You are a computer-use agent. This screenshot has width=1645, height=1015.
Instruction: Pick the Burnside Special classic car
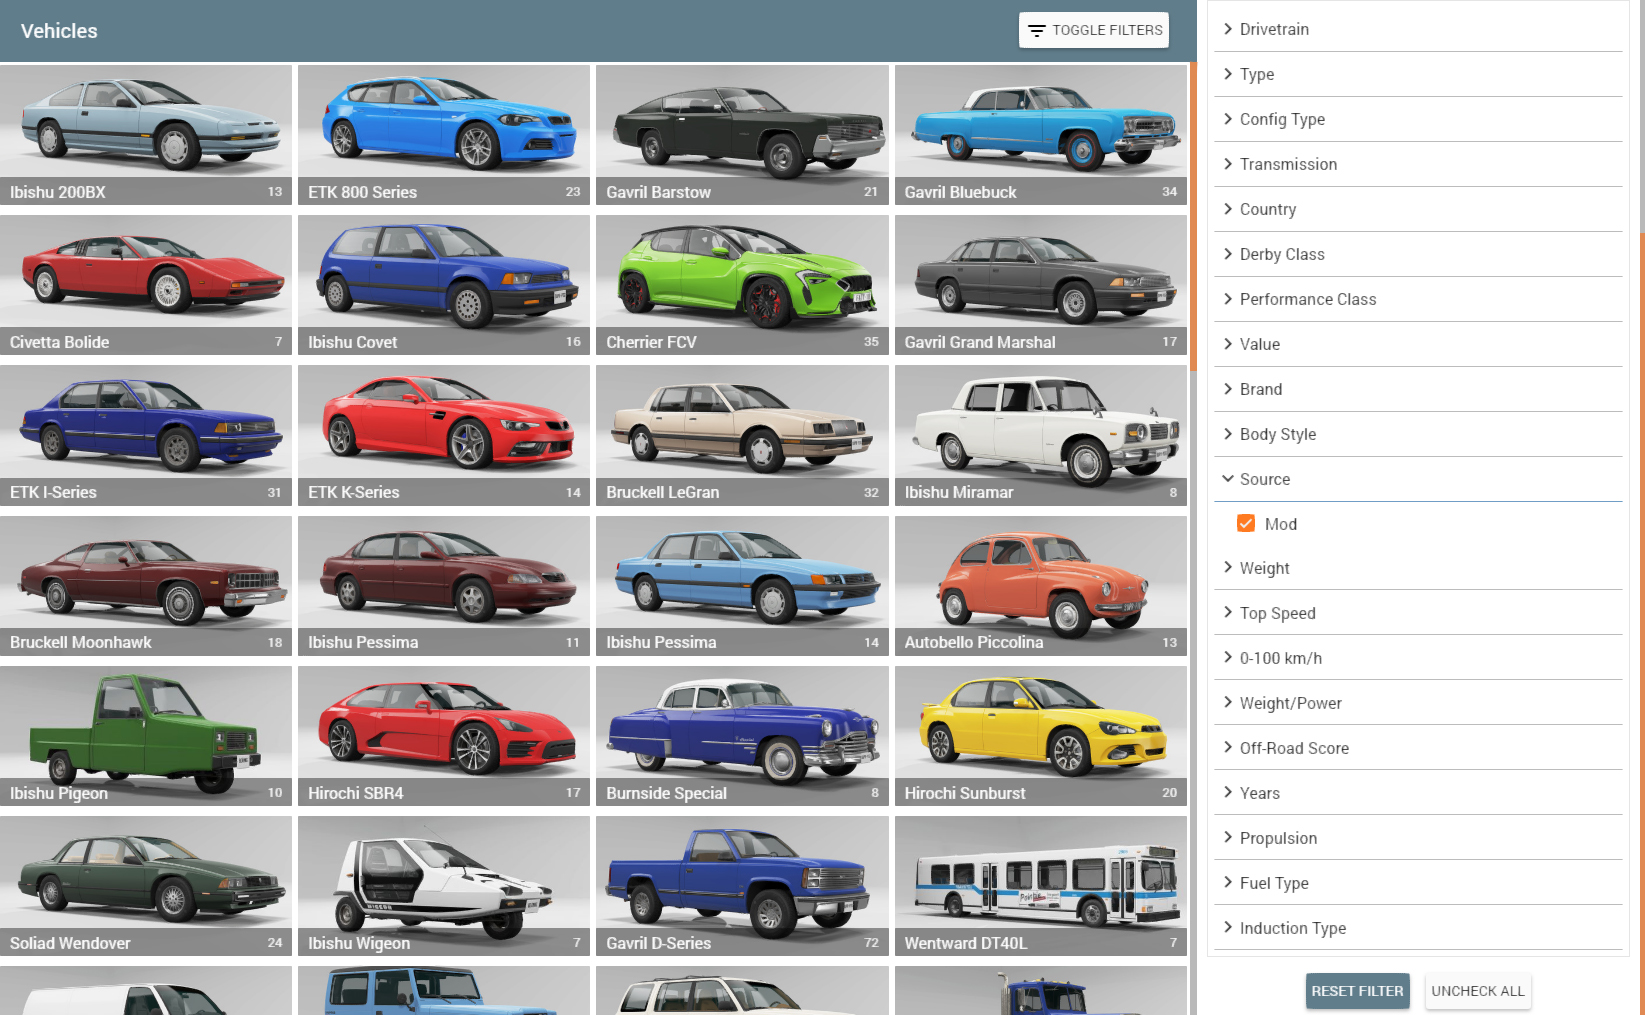click(x=742, y=736)
